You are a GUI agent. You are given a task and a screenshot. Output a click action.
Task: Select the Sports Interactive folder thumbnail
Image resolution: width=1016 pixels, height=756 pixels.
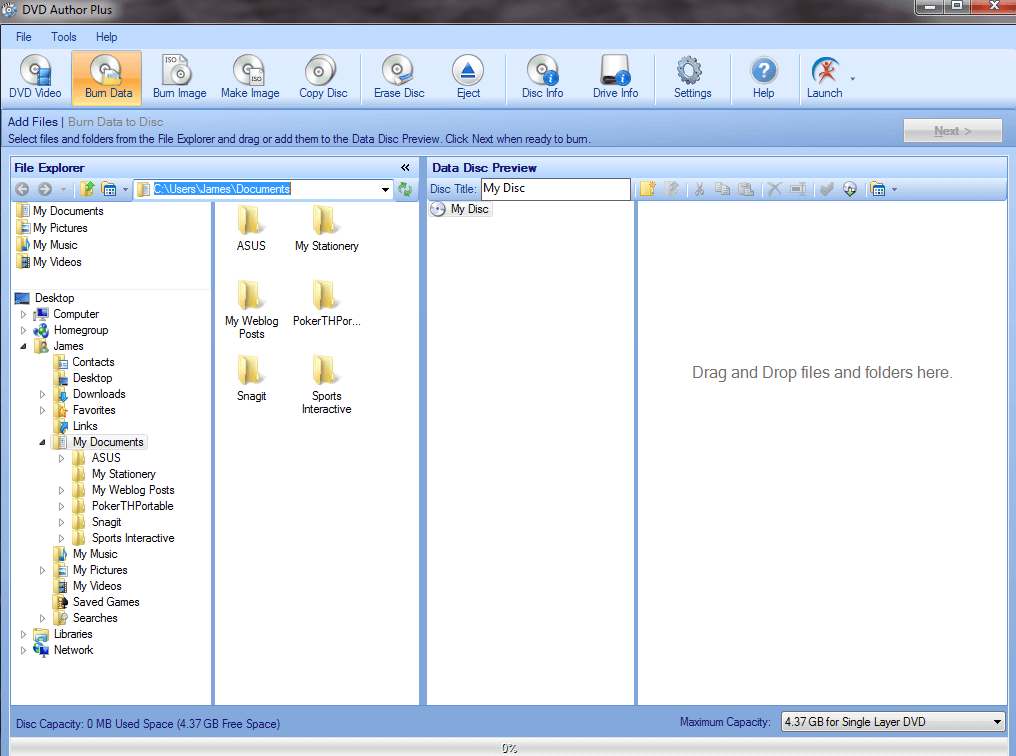click(326, 385)
